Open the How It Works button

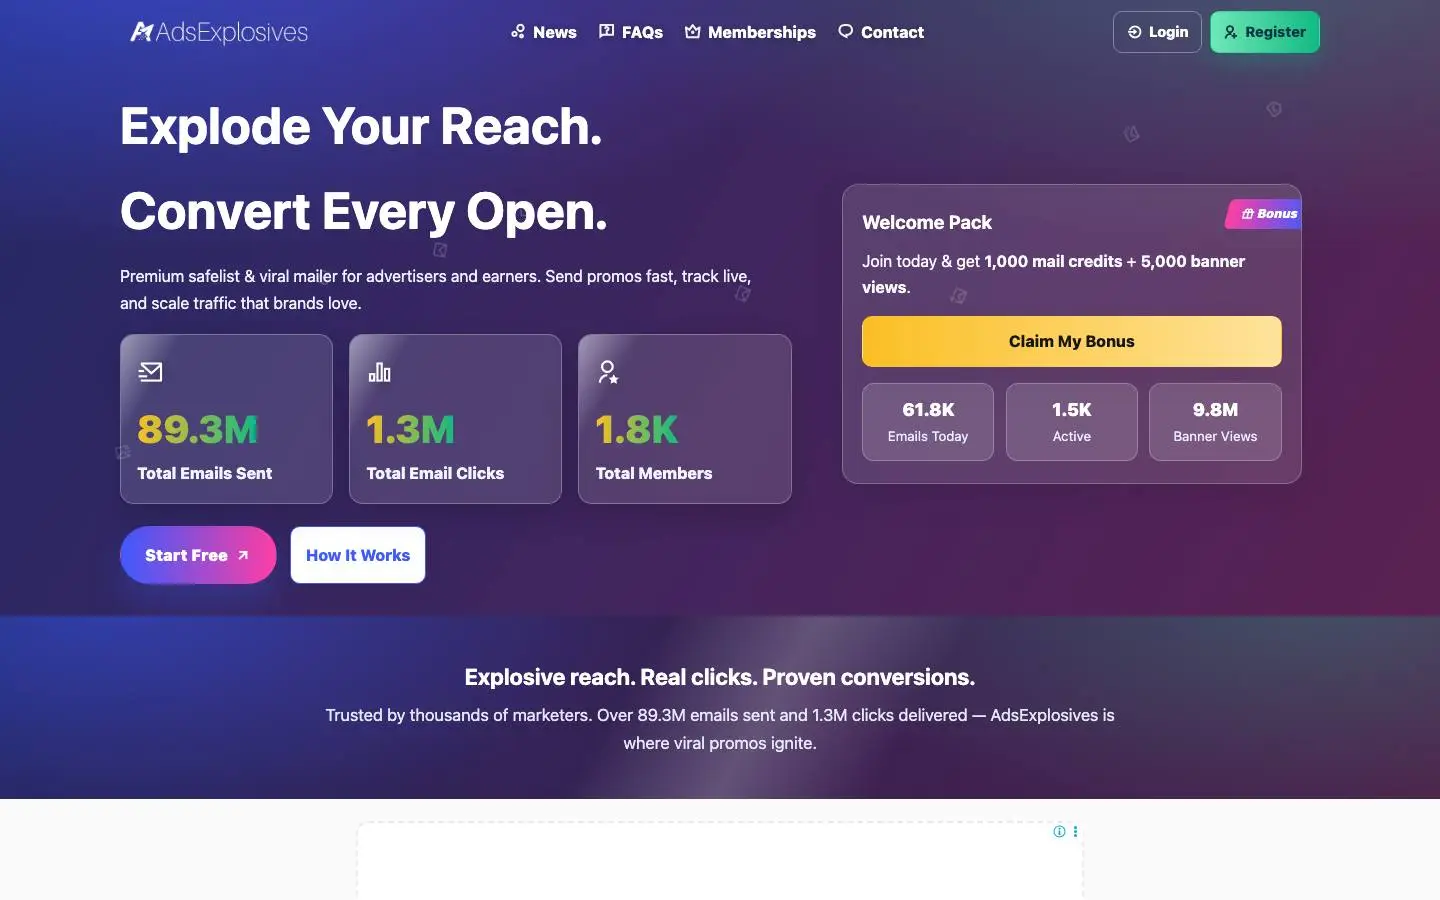coord(358,555)
